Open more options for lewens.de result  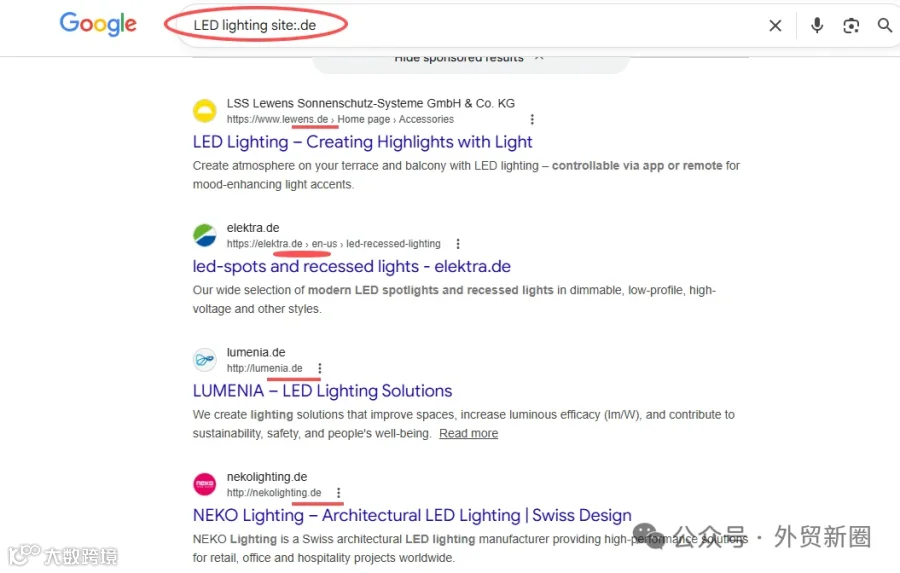point(532,119)
